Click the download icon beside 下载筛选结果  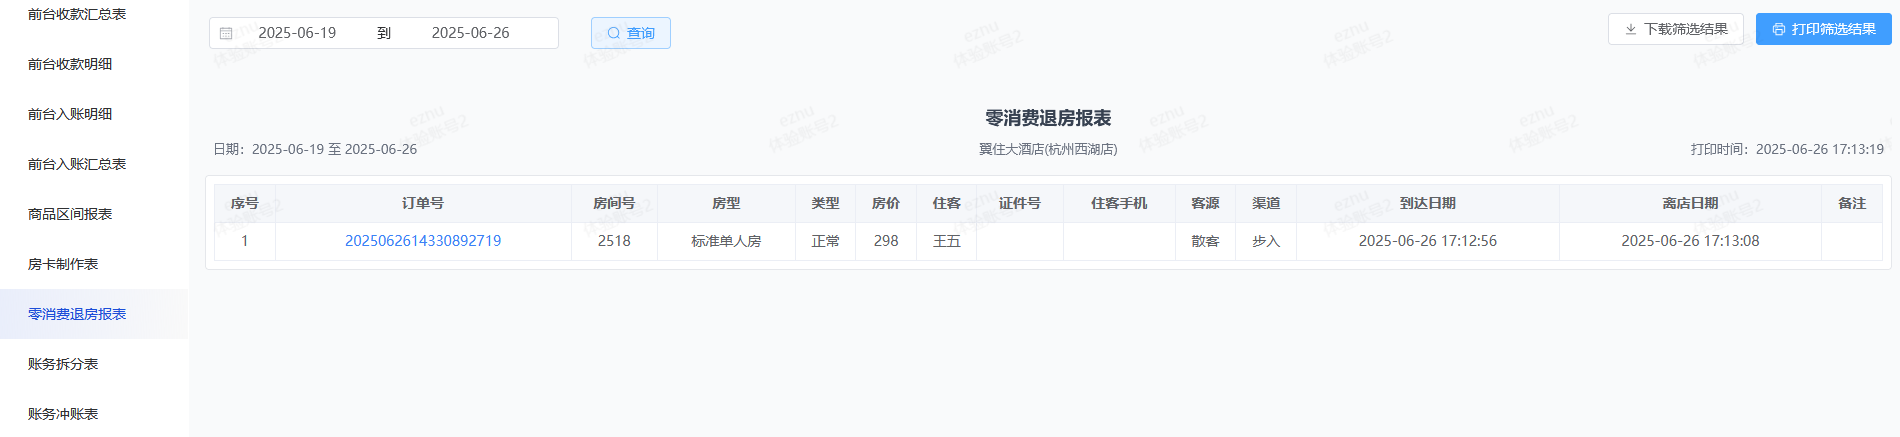pyautogui.click(x=1631, y=29)
